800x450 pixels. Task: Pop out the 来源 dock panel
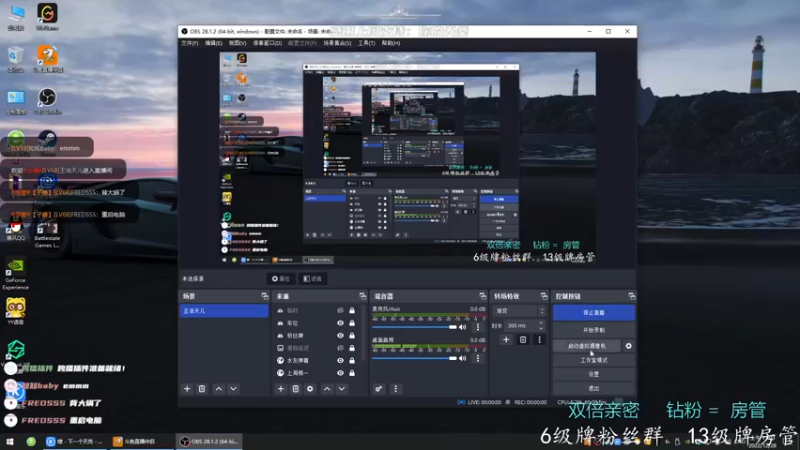click(363, 296)
